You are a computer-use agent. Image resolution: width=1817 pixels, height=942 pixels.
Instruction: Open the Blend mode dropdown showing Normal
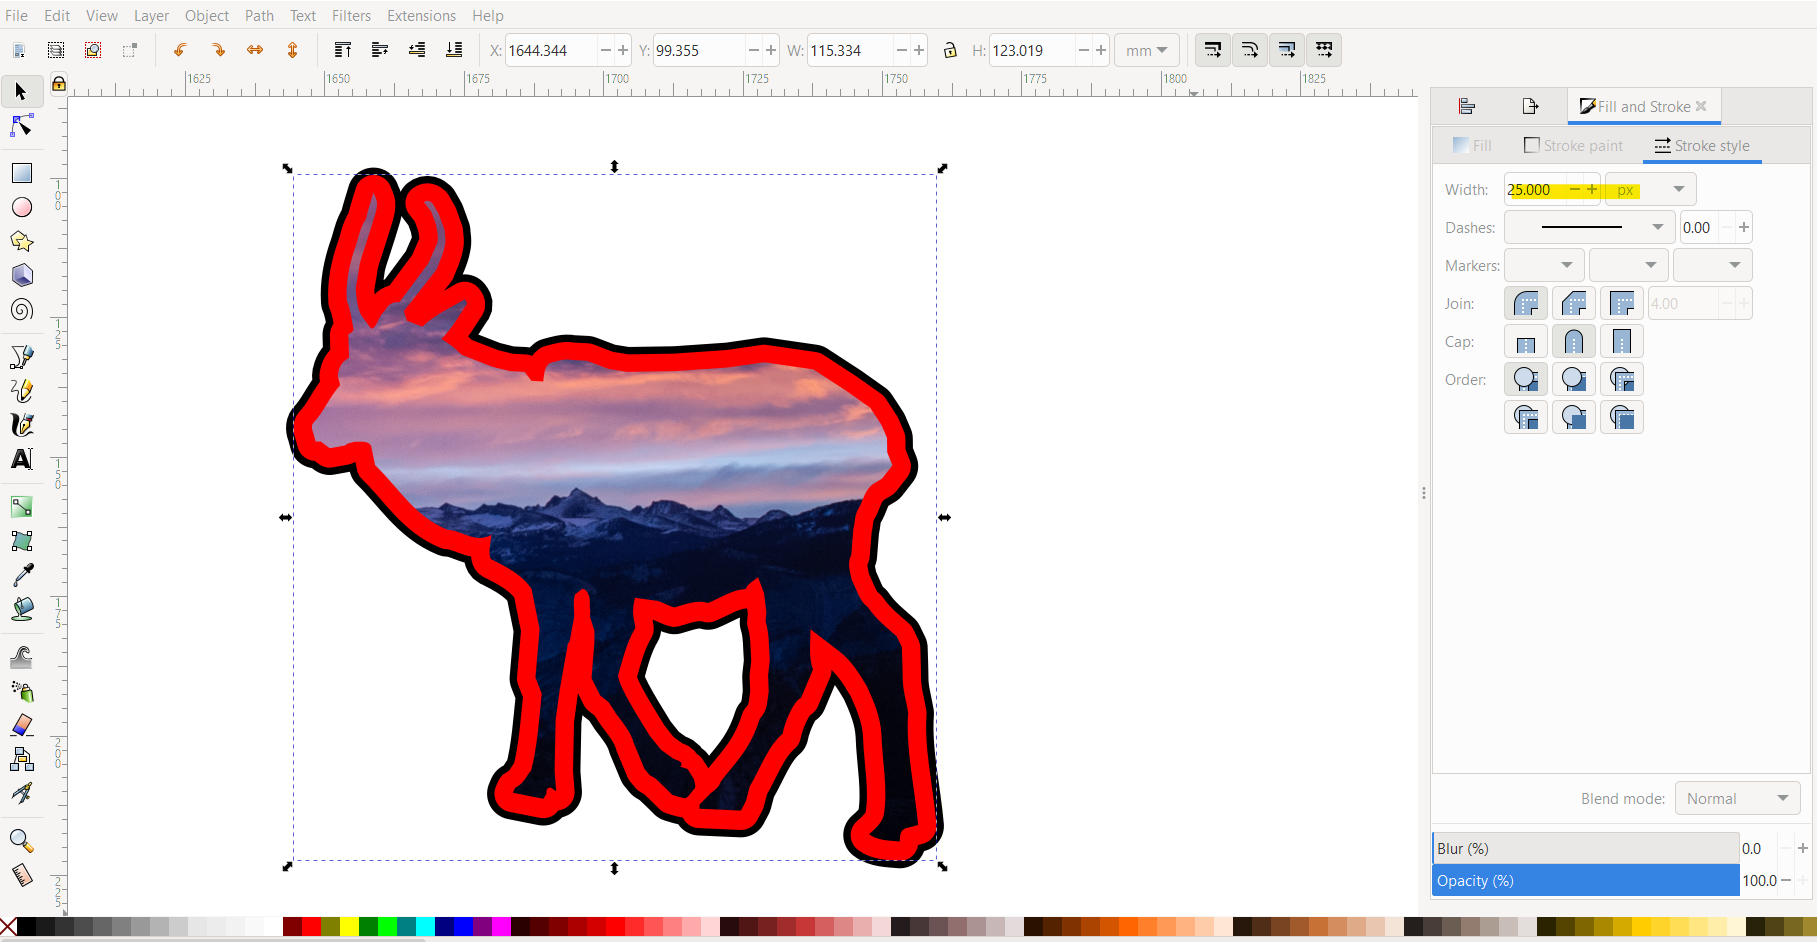pyautogui.click(x=1737, y=798)
